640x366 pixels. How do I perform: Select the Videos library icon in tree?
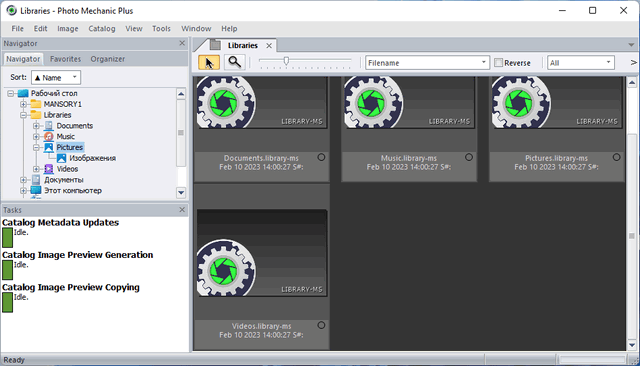pyautogui.click(x=49, y=169)
